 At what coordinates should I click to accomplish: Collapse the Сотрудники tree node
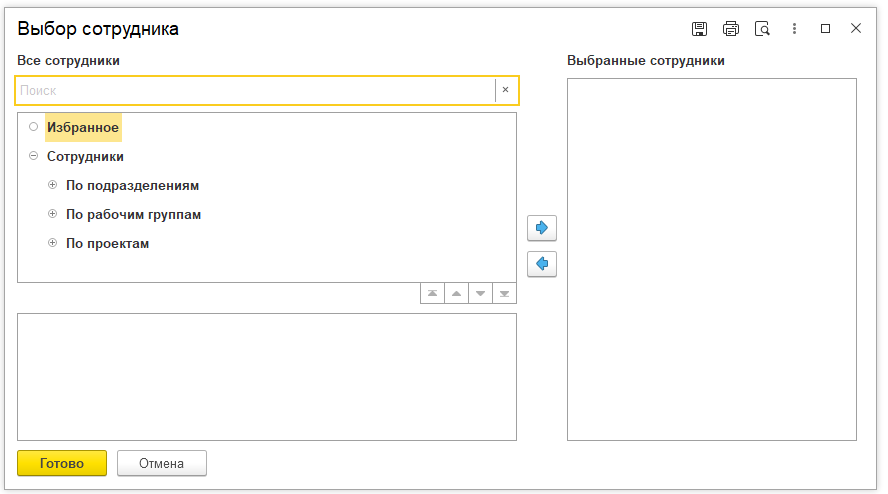34,156
